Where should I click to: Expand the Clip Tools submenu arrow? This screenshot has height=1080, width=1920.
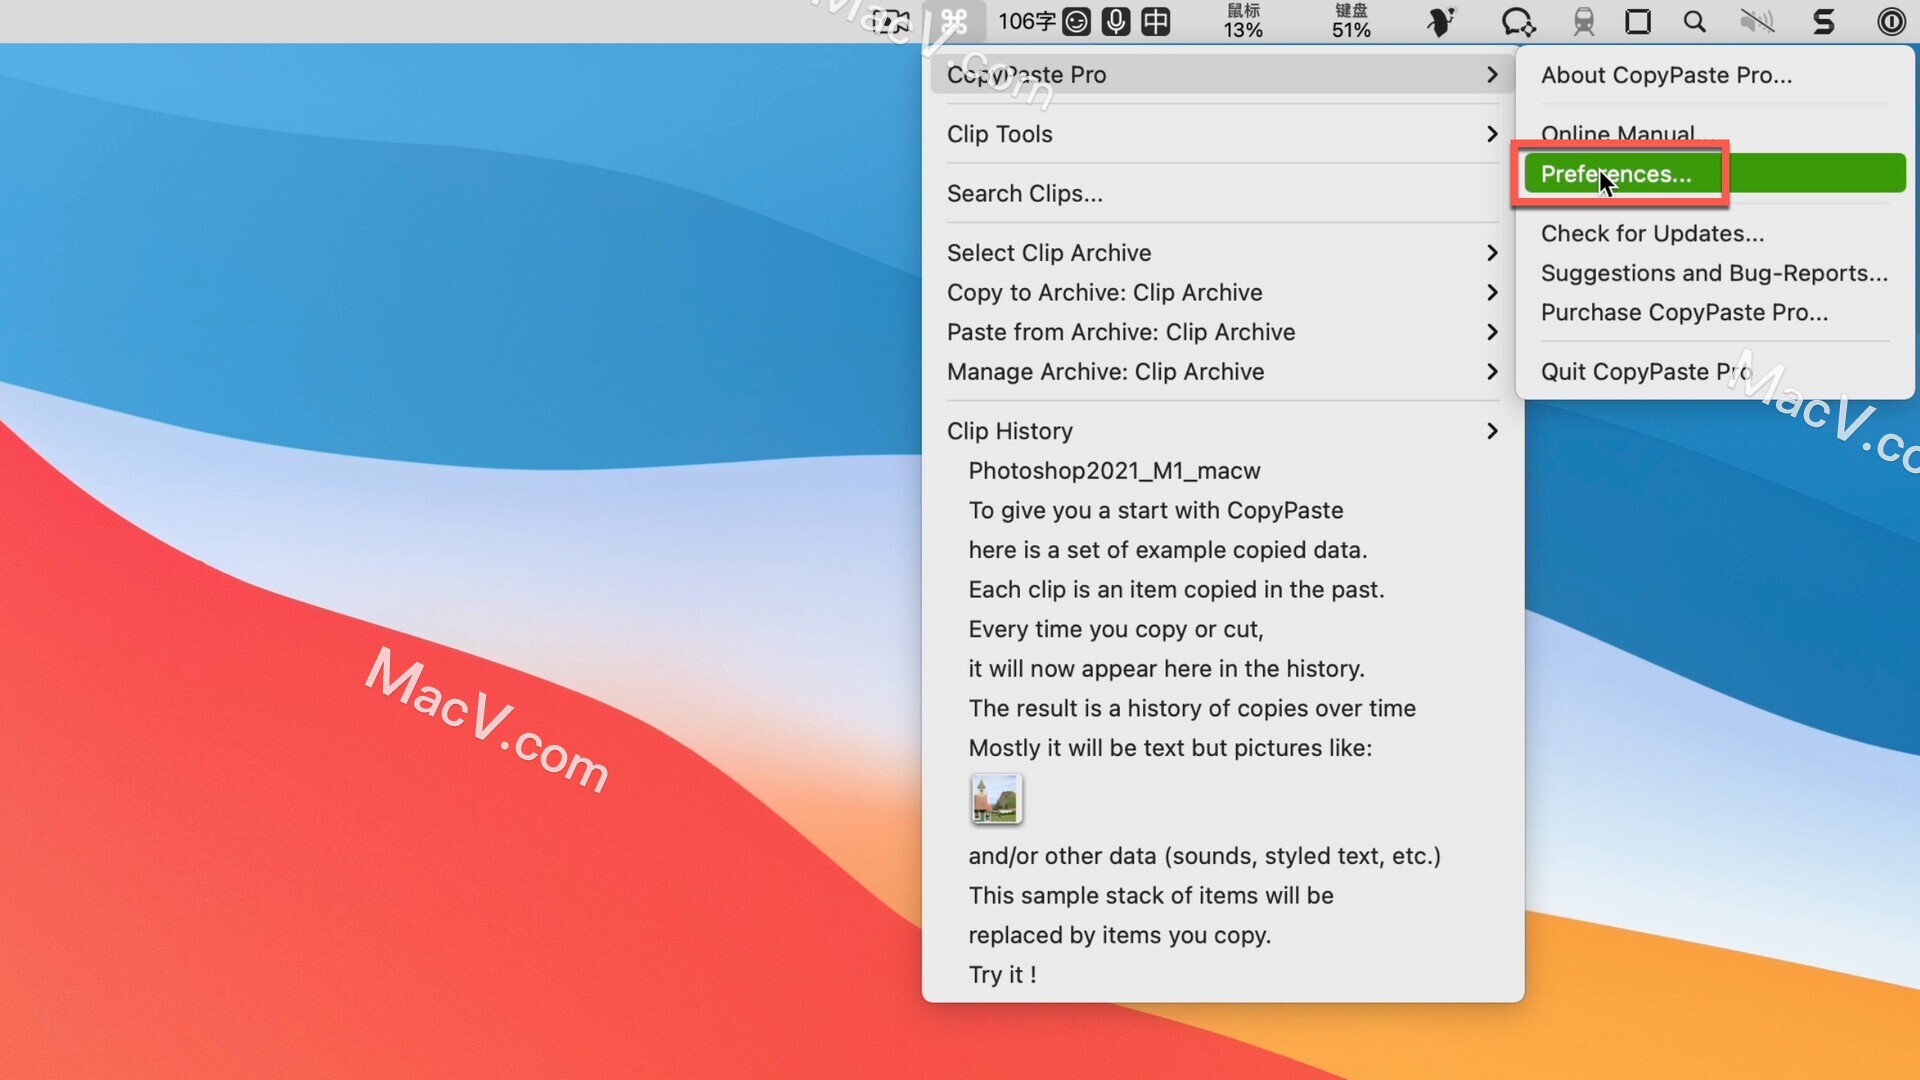tap(1492, 134)
